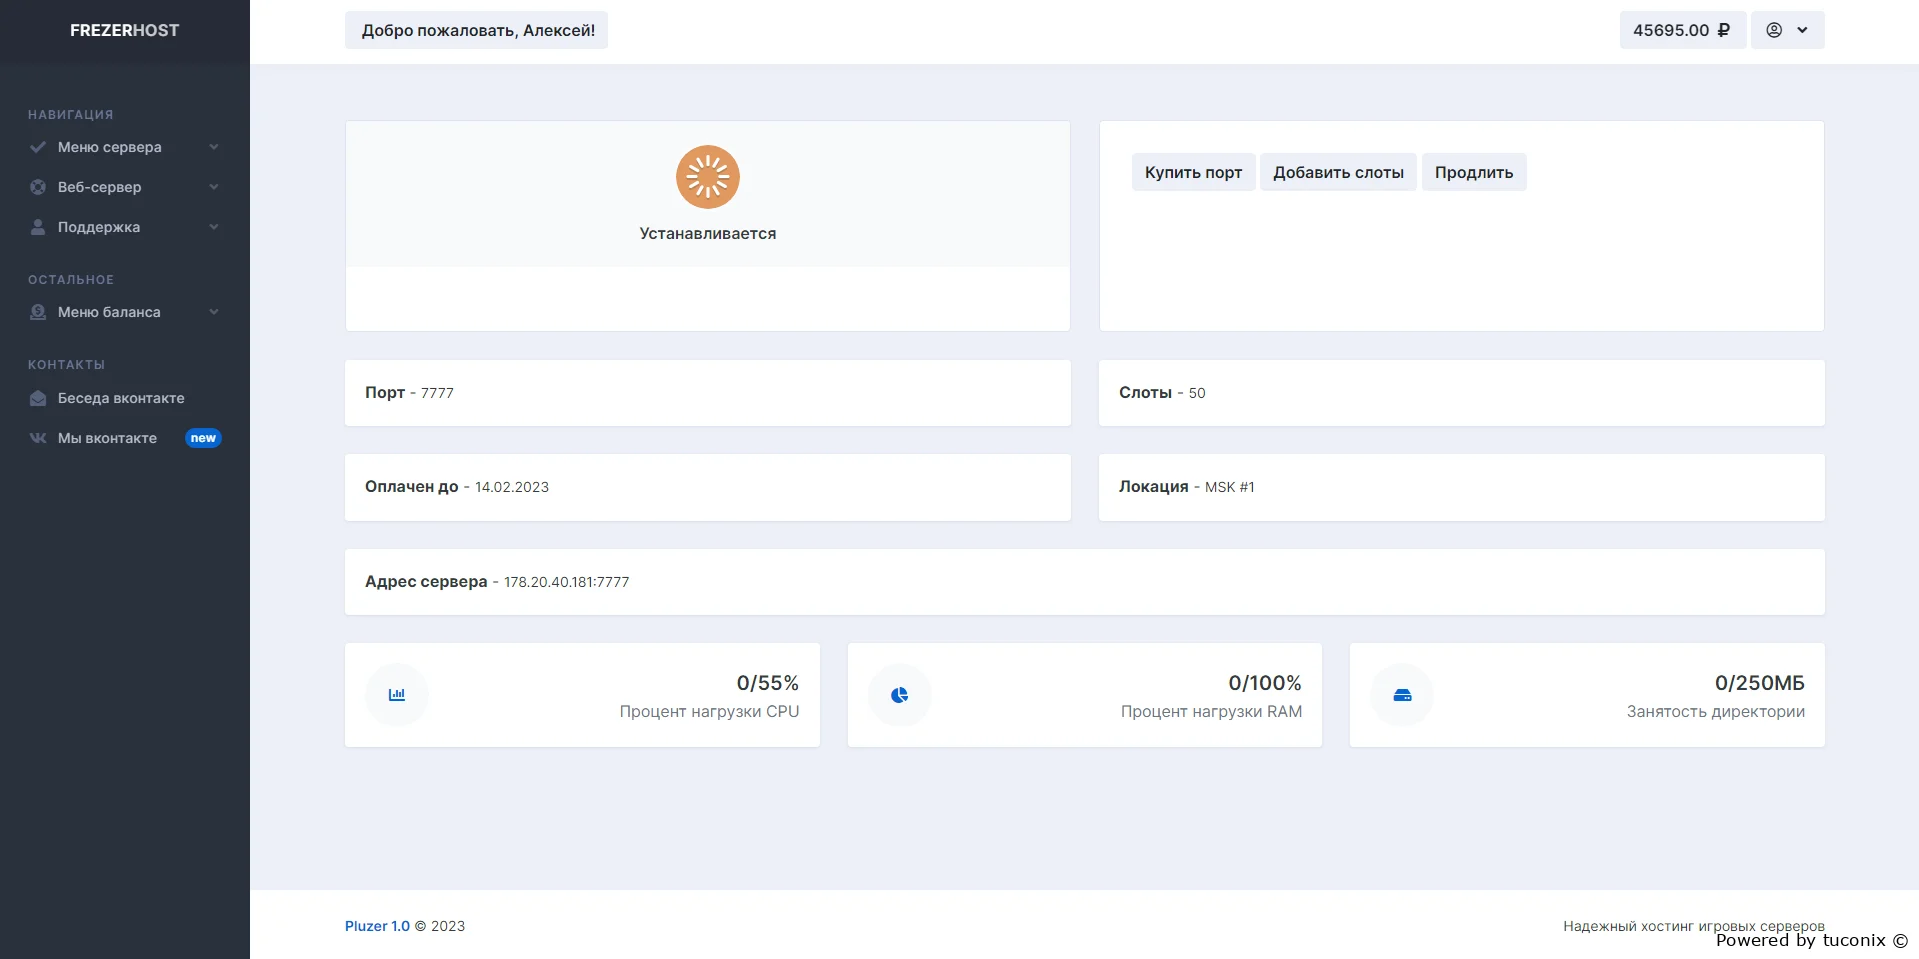Expand the Веб-сервер chevron
The image size is (1919, 959).
coord(214,187)
